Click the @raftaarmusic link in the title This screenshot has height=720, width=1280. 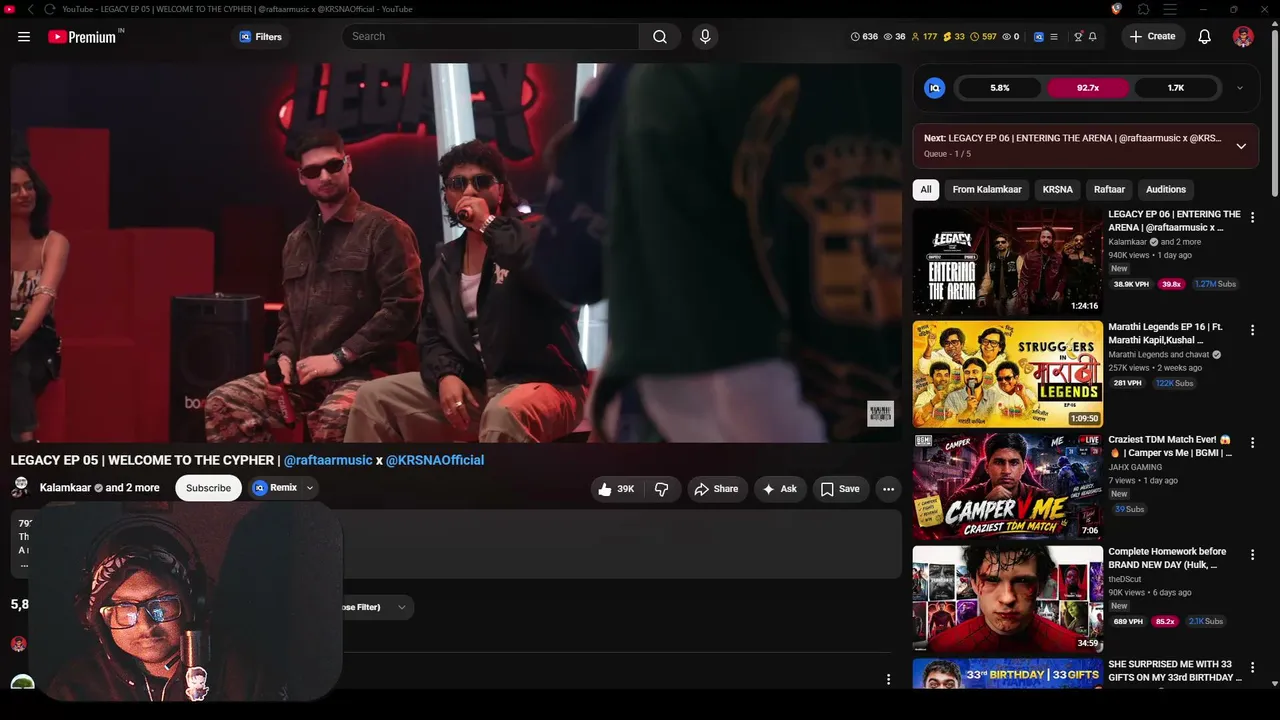(328, 460)
